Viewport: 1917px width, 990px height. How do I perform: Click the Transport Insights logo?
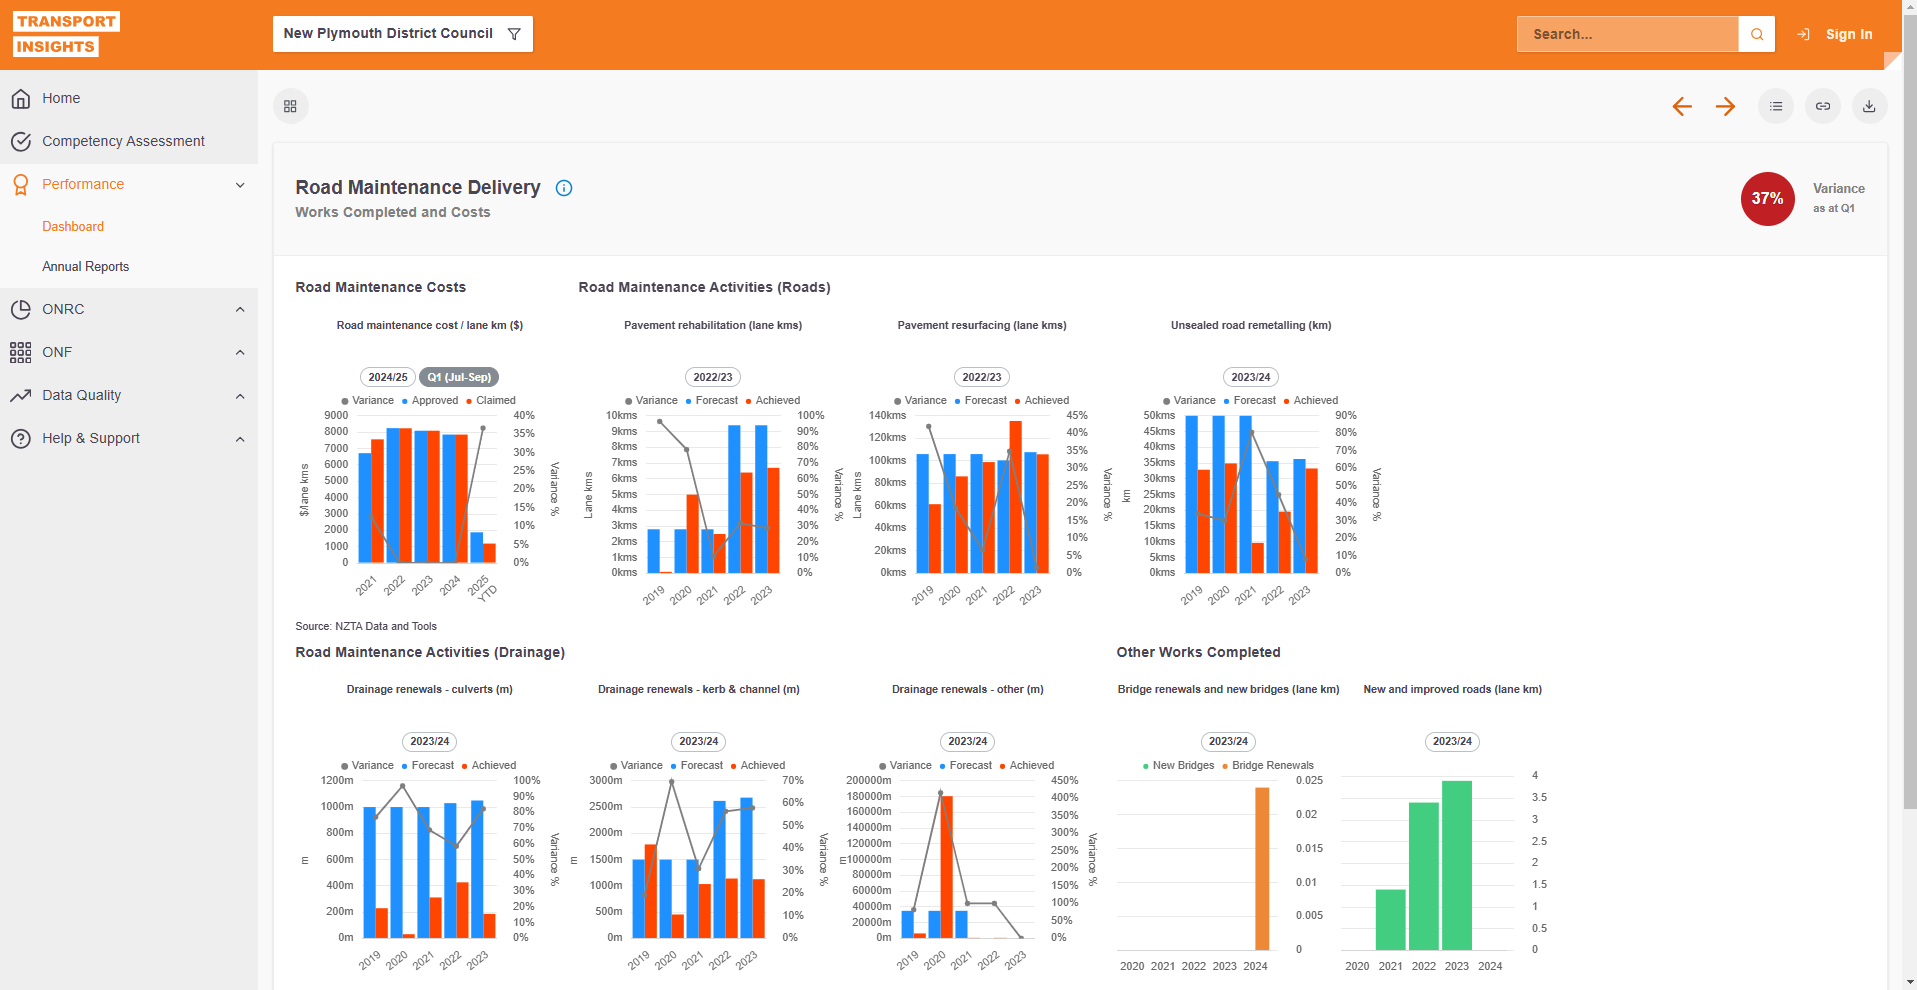66,34
